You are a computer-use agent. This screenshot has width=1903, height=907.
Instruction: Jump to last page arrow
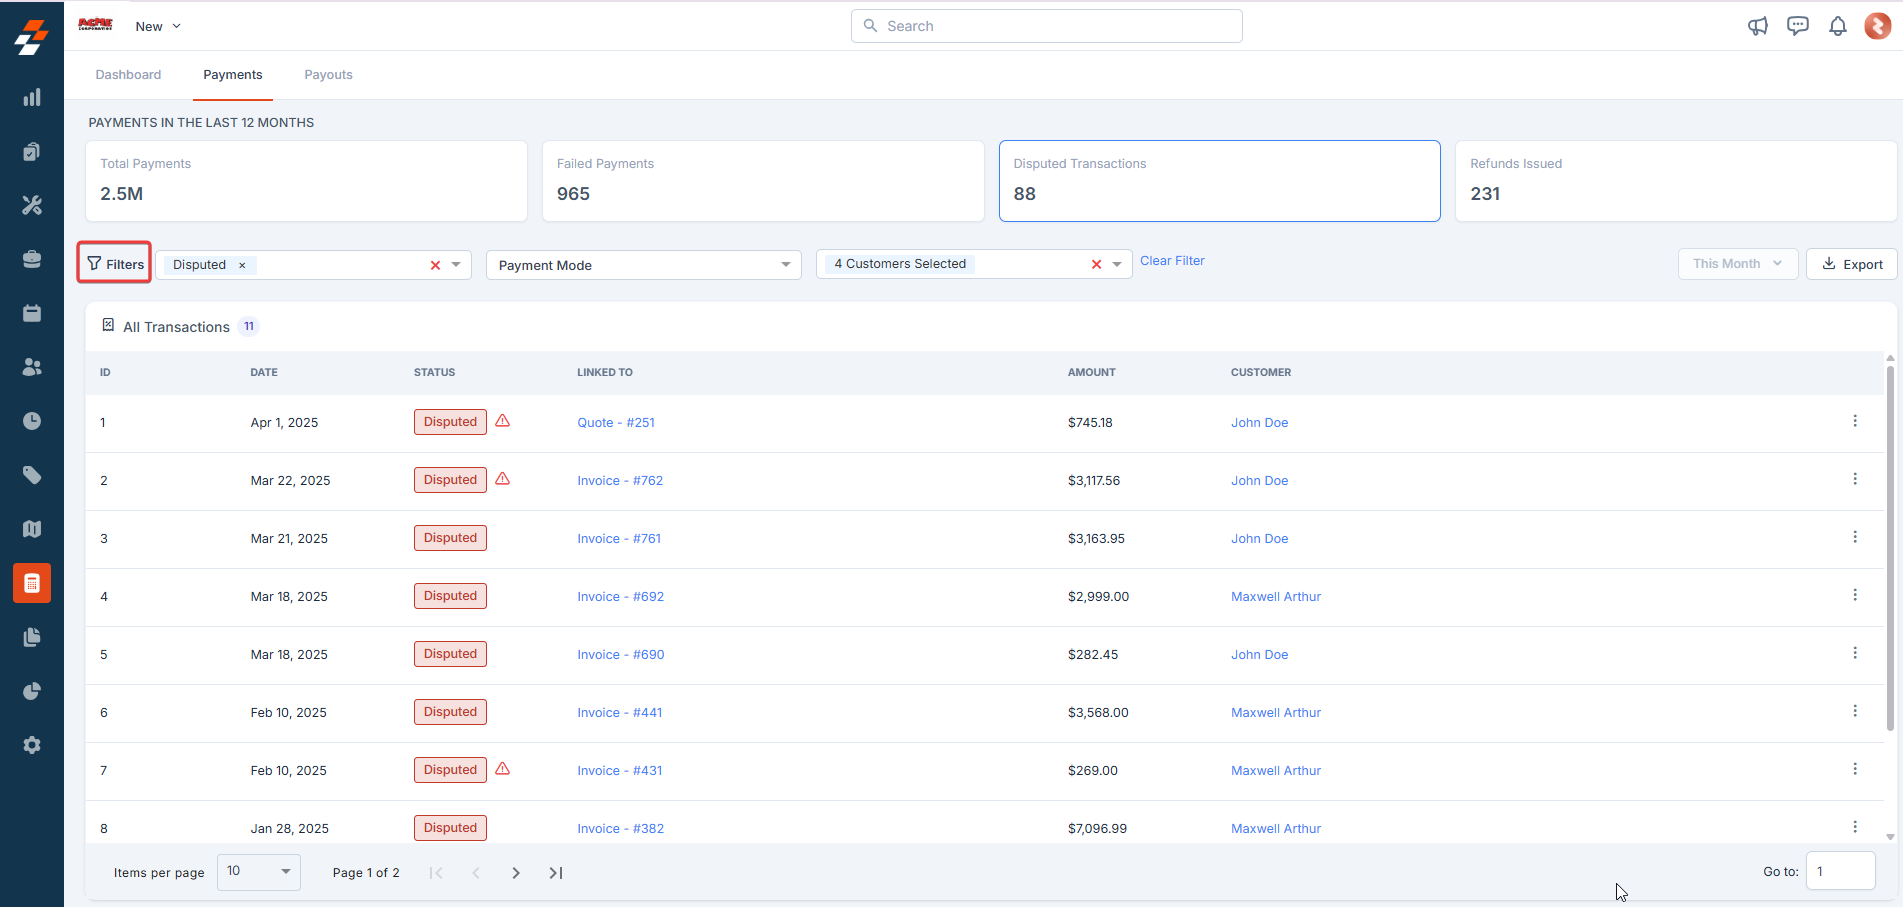pos(556,873)
